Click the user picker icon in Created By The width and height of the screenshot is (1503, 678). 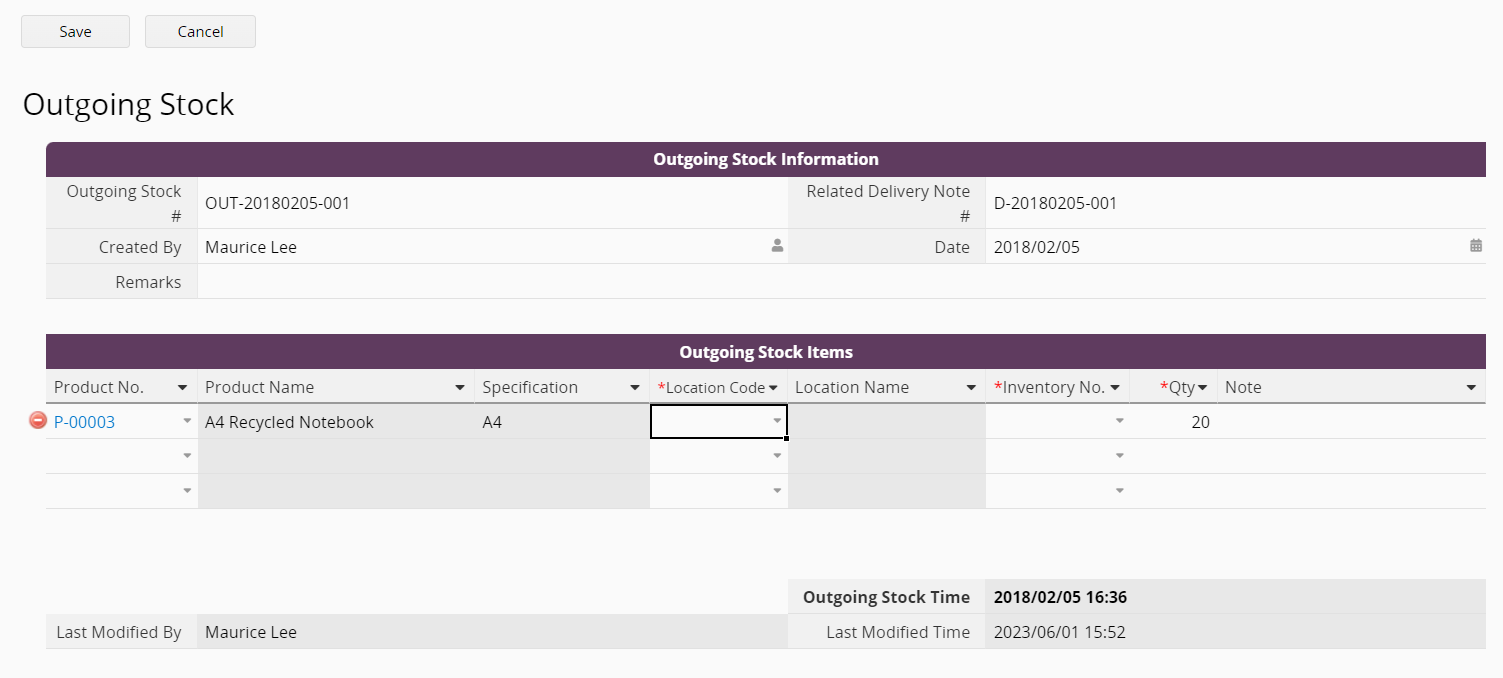point(777,246)
